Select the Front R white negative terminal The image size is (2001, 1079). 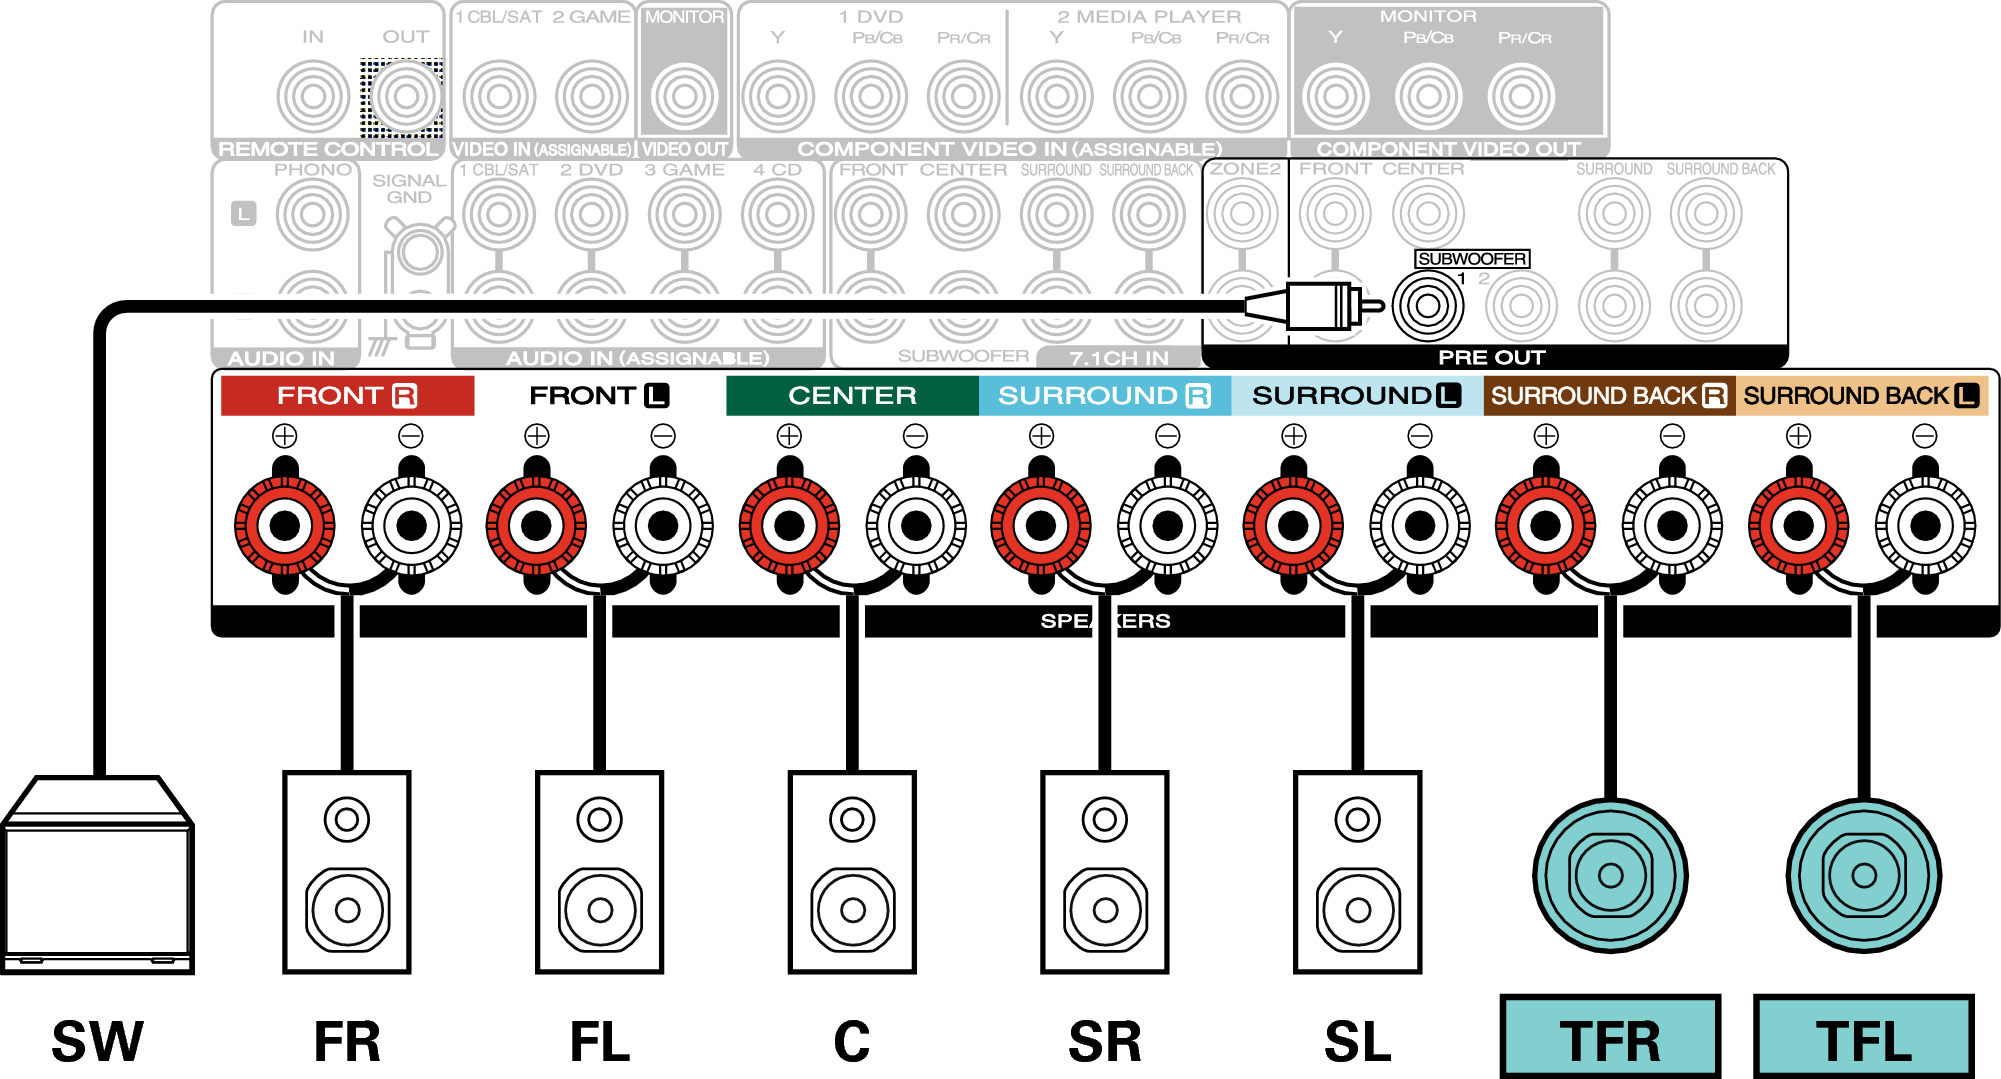tap(411, 526)
